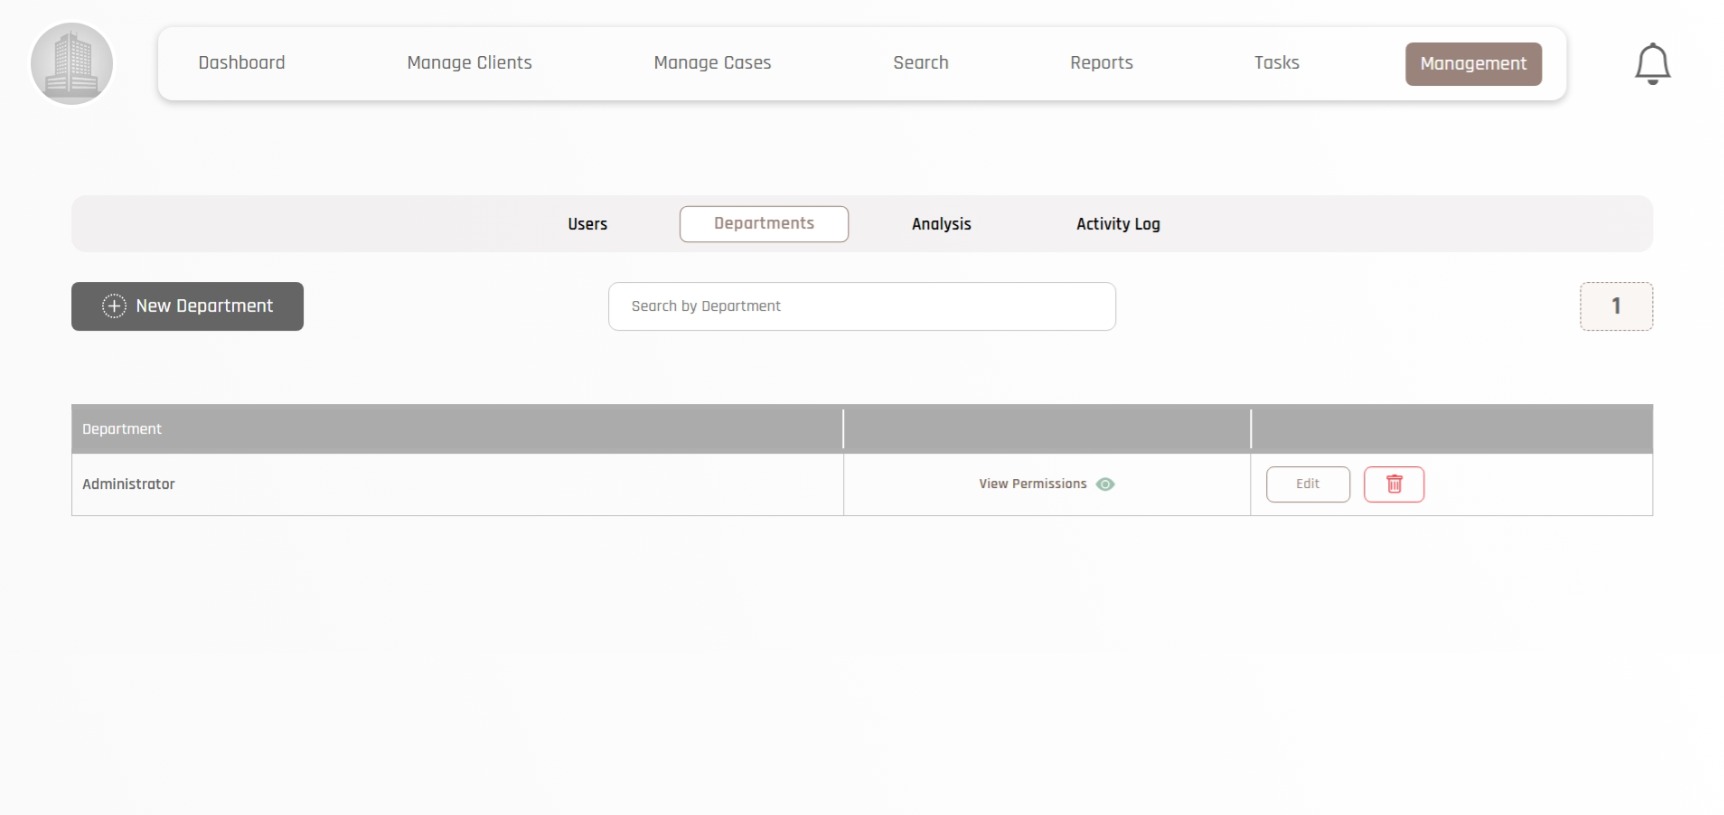Focus the Search by Department field
Image resolution: width=1724 pixels, height=815 pixels.
click(861, 306)
